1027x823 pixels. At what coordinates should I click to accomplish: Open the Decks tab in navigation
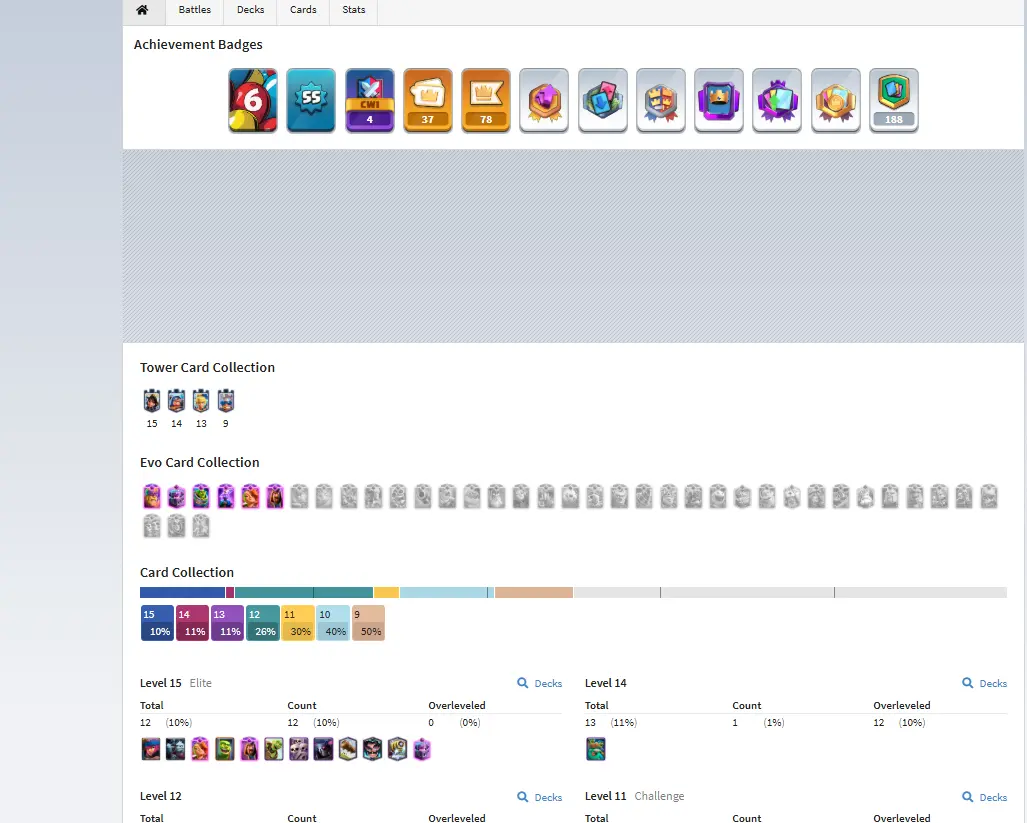pos(250,10)
